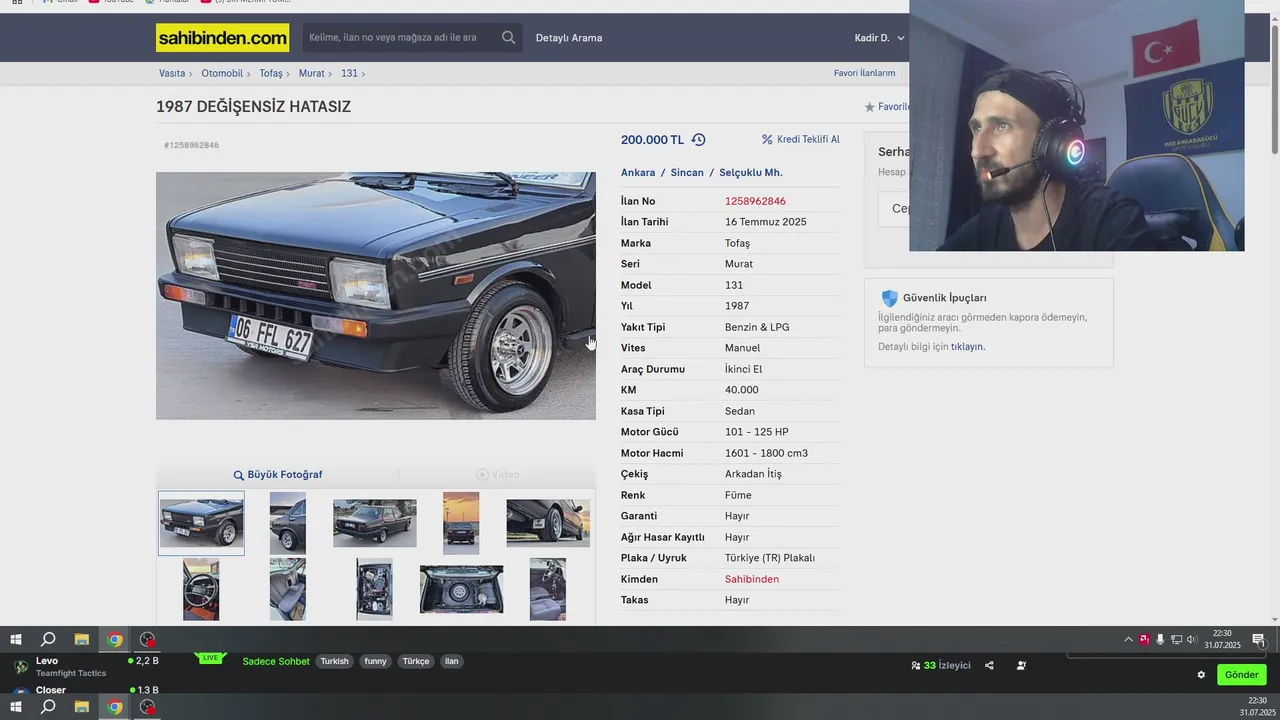
Task: Click the Güvenlik İpuçları shield icon
Action: pos(889,298)
